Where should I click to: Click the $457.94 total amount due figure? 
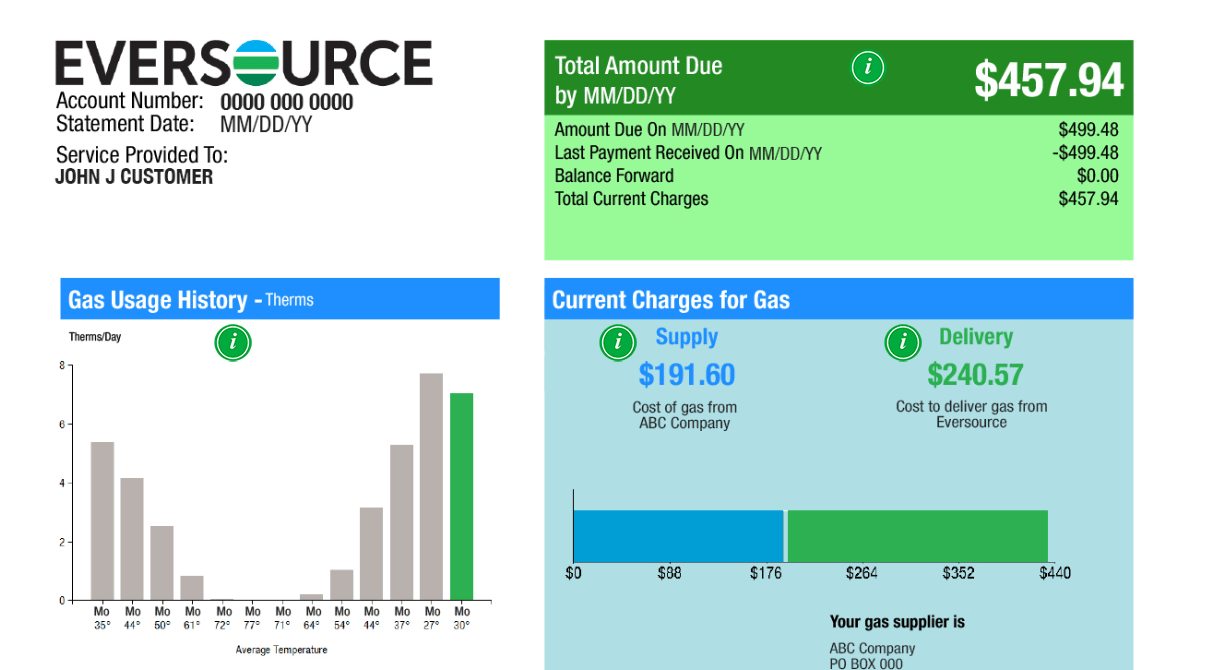(x=1049, y=79)
